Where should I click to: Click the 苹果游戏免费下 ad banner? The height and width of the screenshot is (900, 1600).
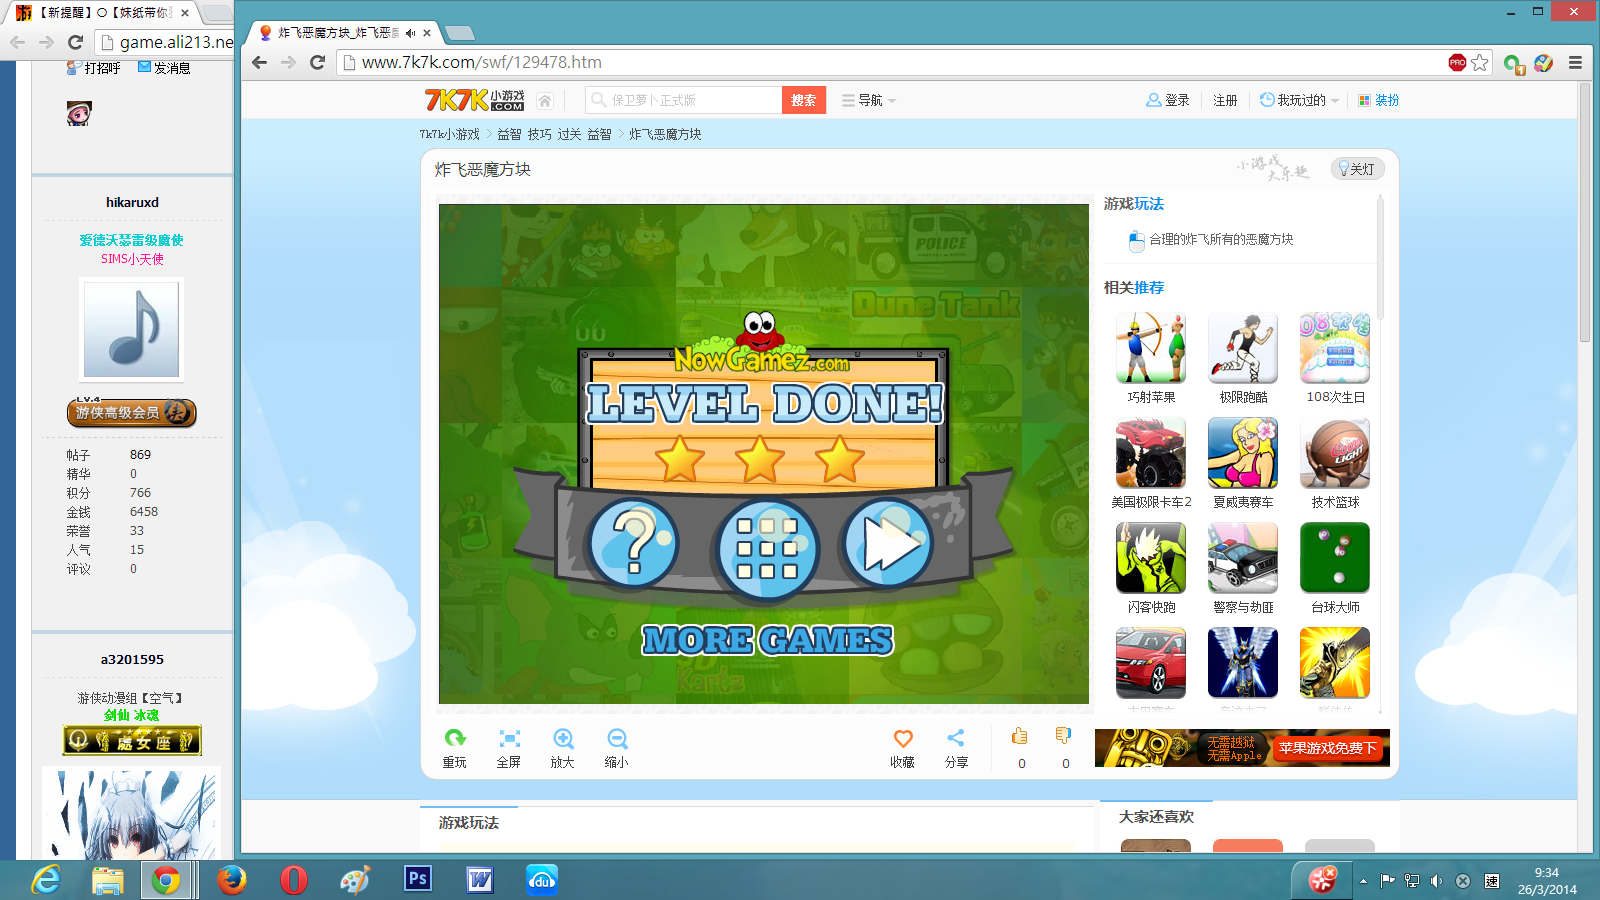(x=1242, y=748)
